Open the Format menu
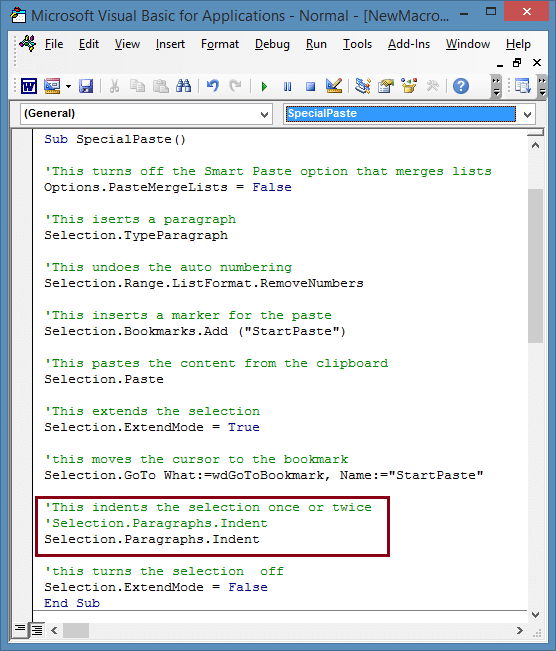 pos(220,44)
